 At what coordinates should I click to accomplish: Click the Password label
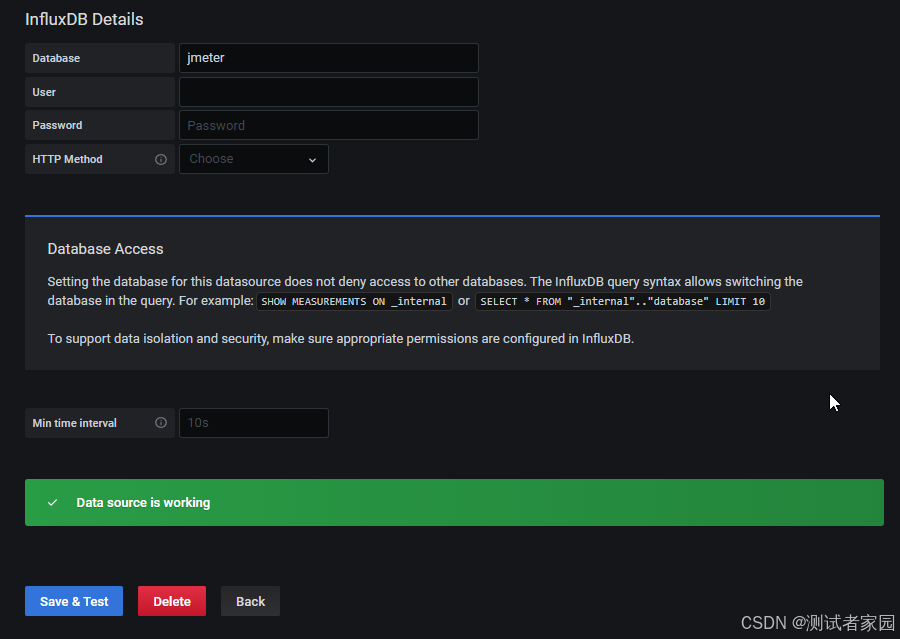click(x=57, y=125)
